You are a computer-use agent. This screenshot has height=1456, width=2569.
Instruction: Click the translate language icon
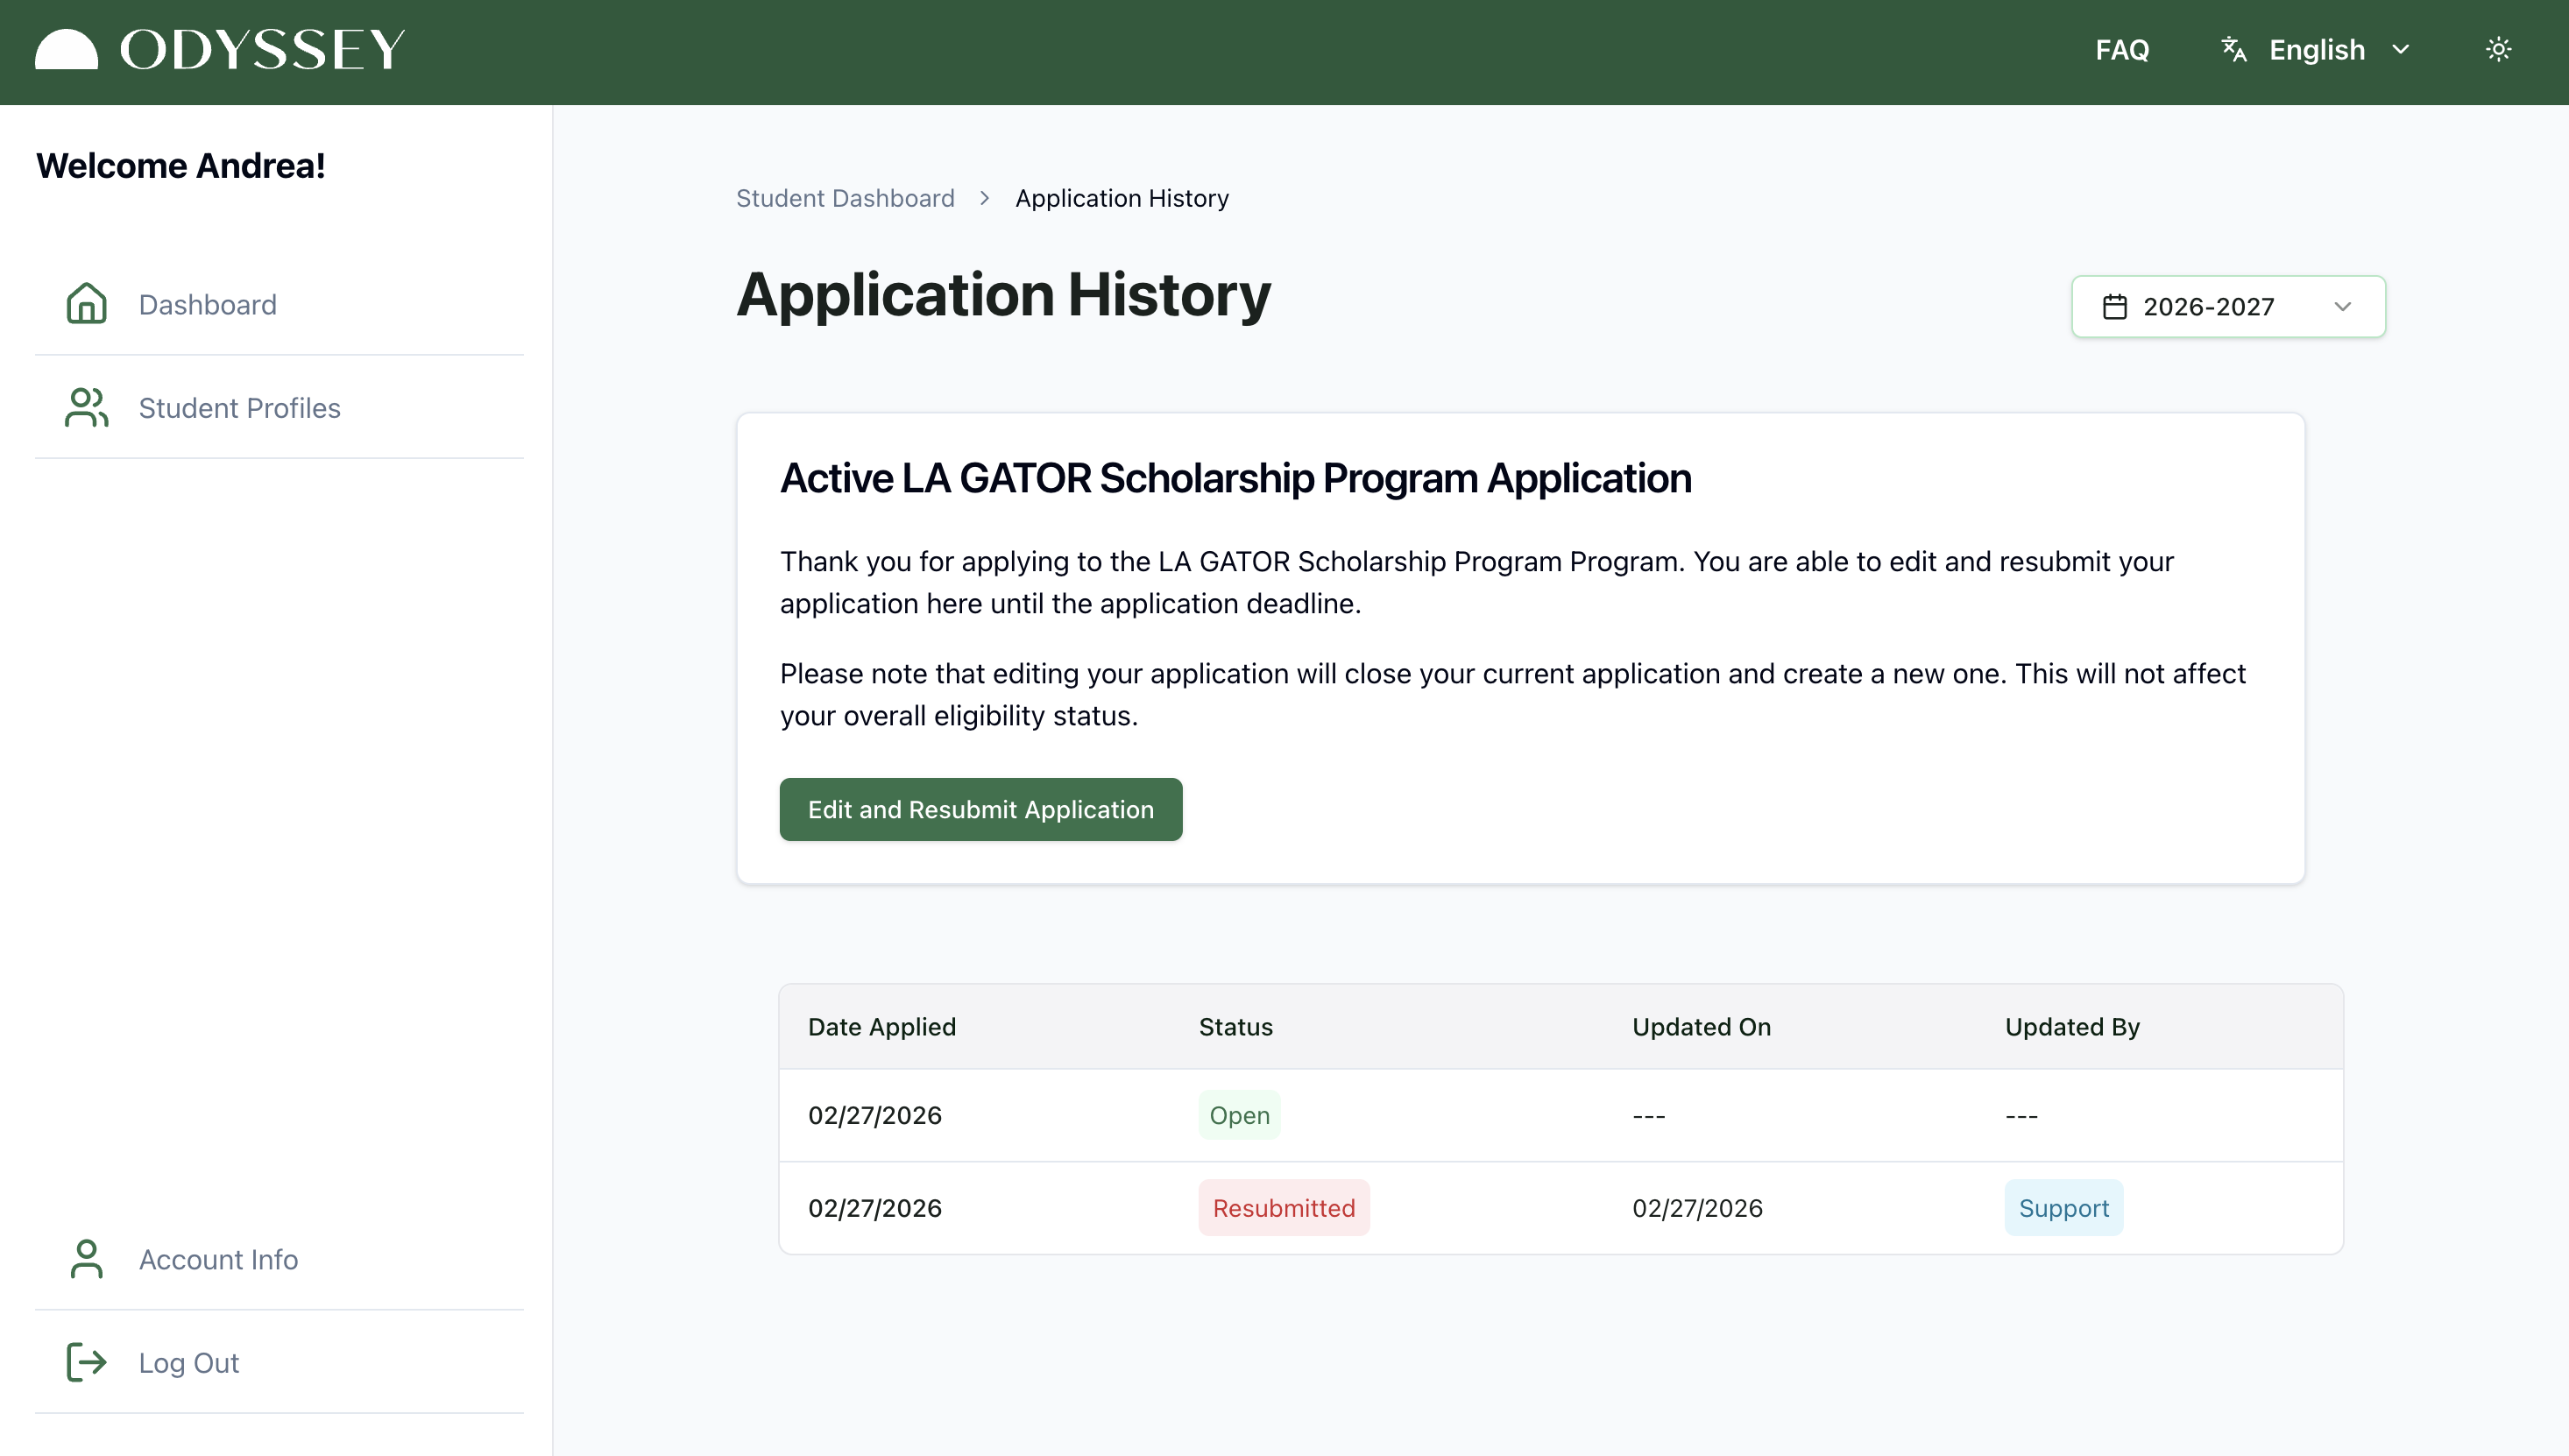(2234, 49)
